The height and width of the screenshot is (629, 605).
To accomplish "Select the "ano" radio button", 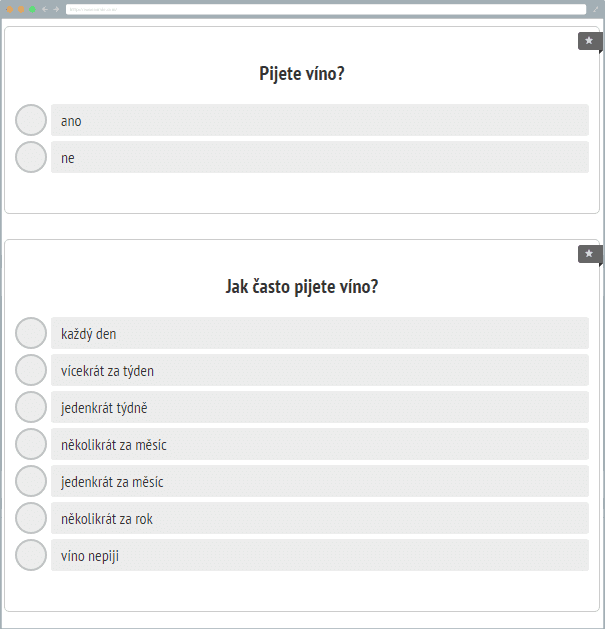I will pos(31,120).
